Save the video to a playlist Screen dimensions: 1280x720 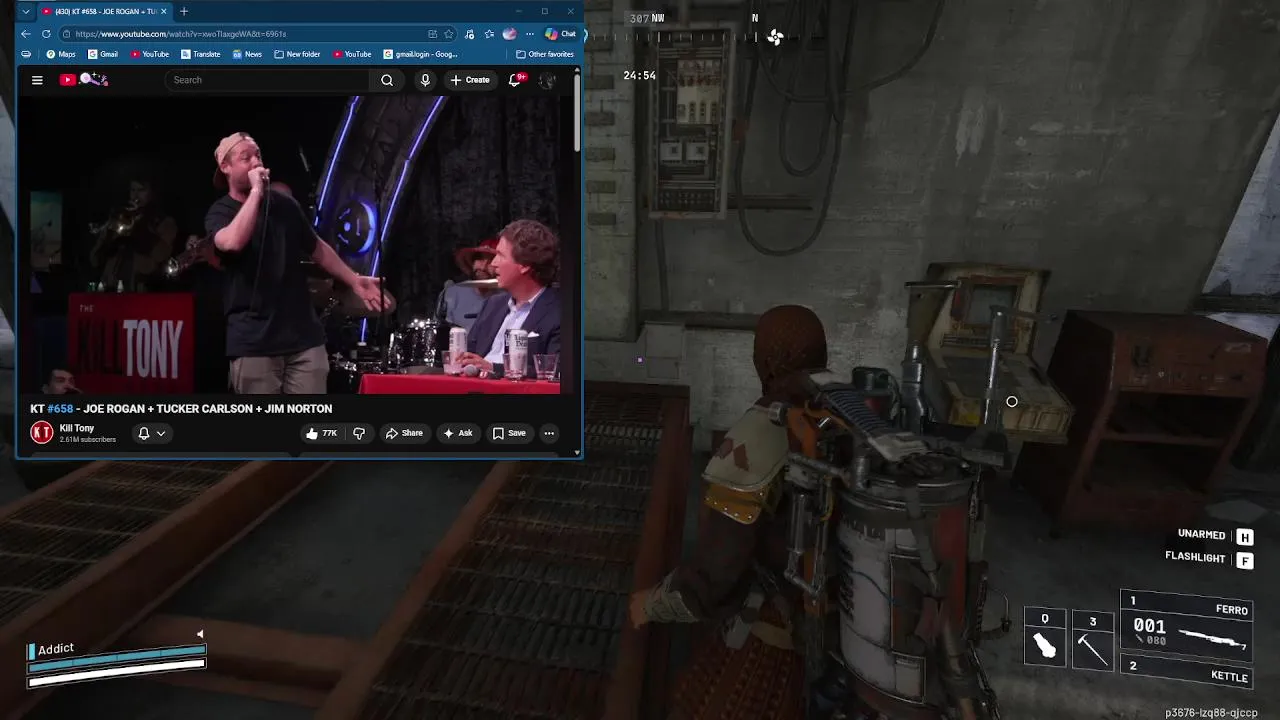pos(509,433)
